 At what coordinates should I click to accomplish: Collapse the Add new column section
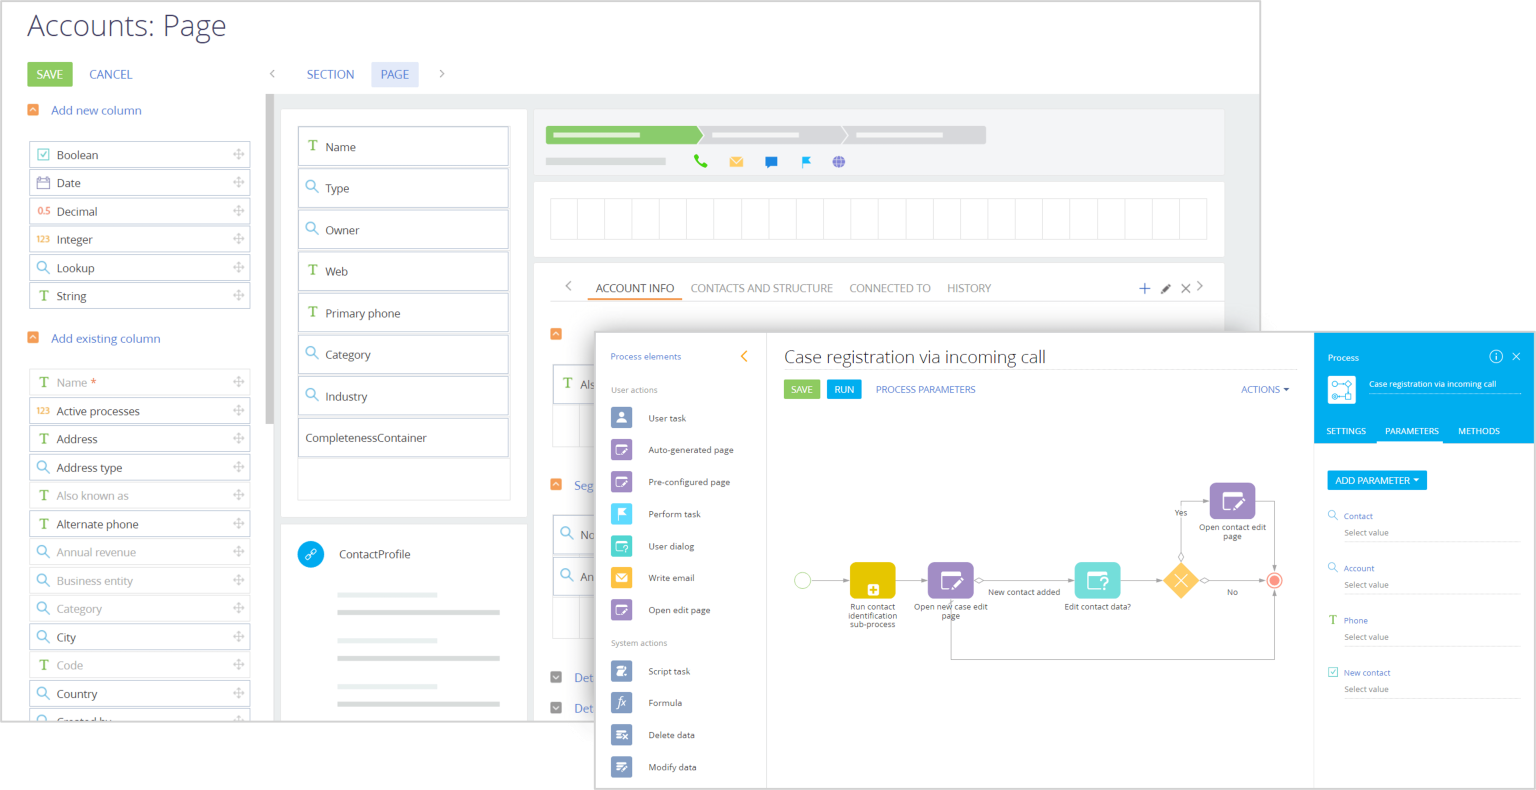(x=33, y=110)
